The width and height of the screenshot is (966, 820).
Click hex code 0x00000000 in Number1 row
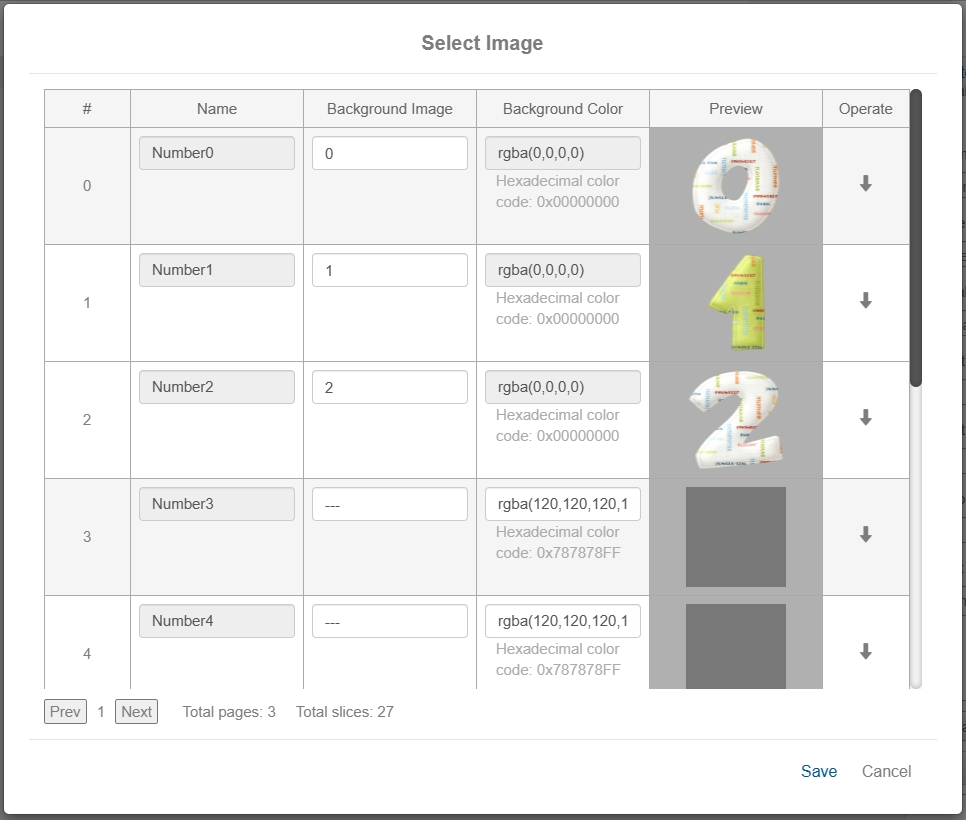578,319
